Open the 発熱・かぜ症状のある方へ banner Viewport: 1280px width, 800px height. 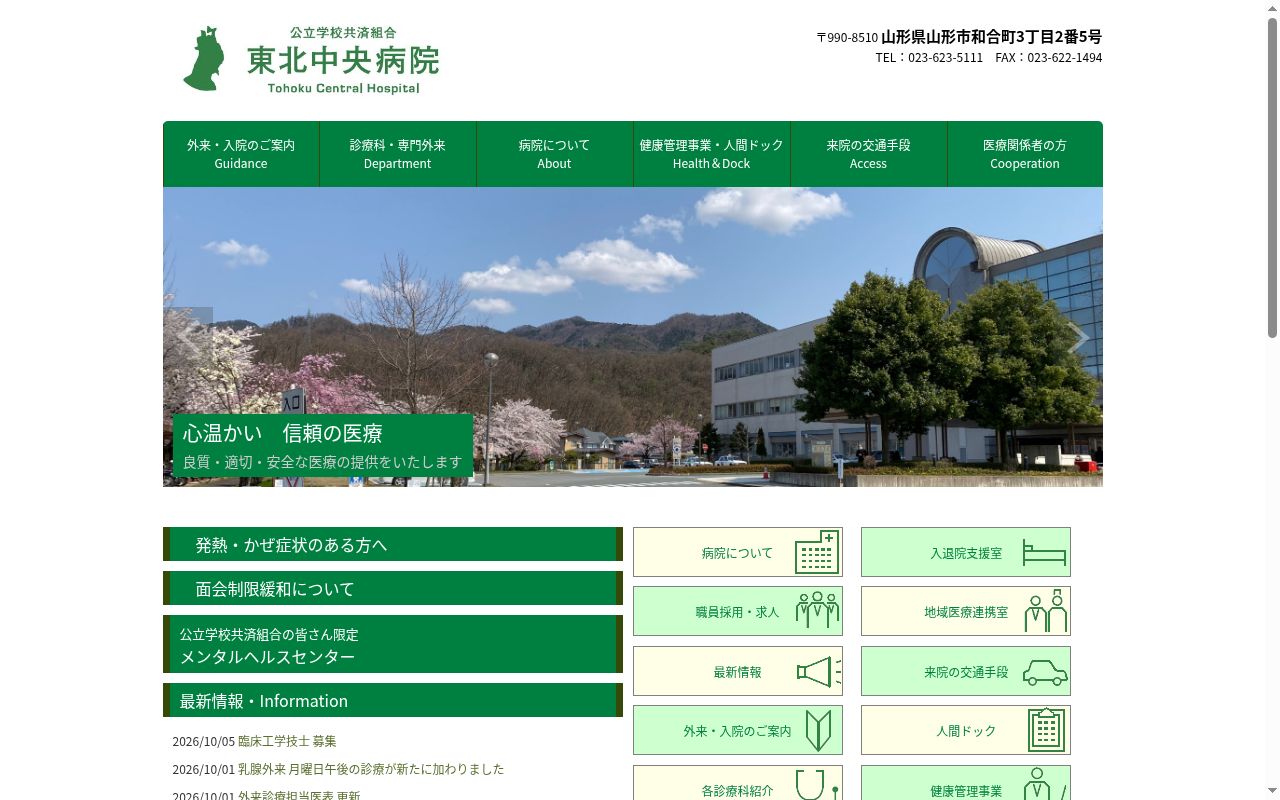tap(393, 544)
